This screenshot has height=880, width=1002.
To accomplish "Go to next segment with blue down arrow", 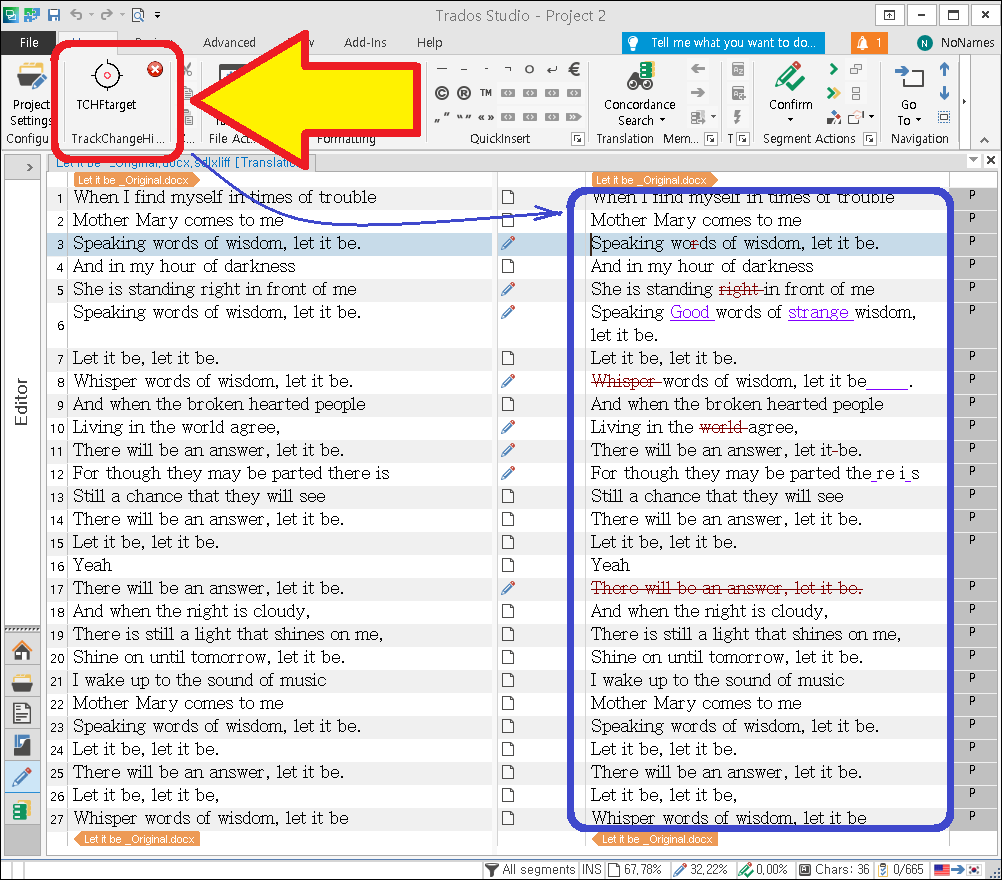I will tap(944, 93).
